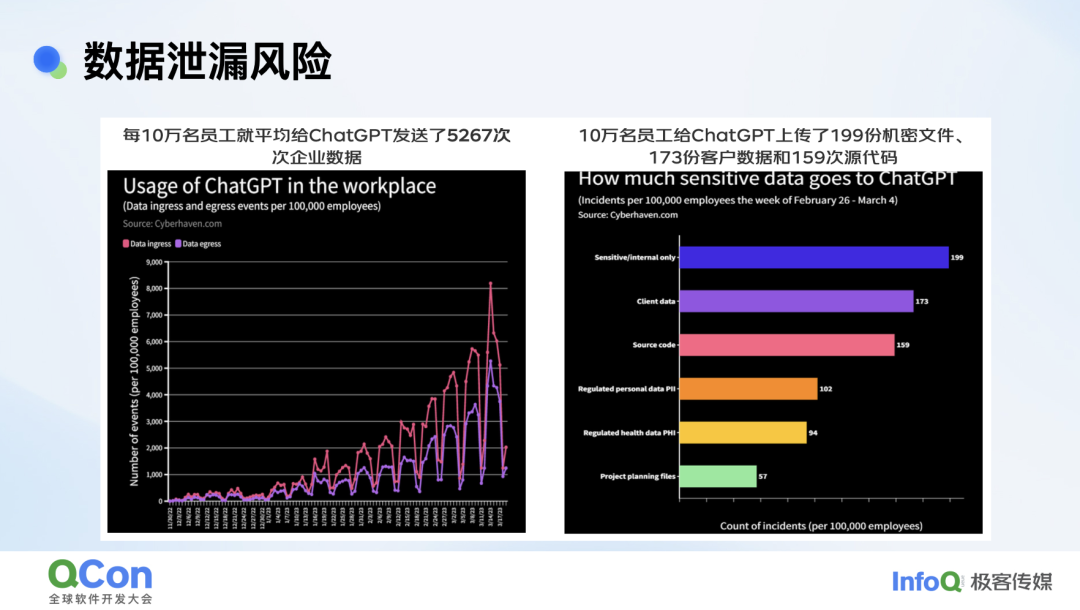The image size is (1080, 610).
Task: Click Source: Cyberhaven.com in the right chart
Action: 627,215
